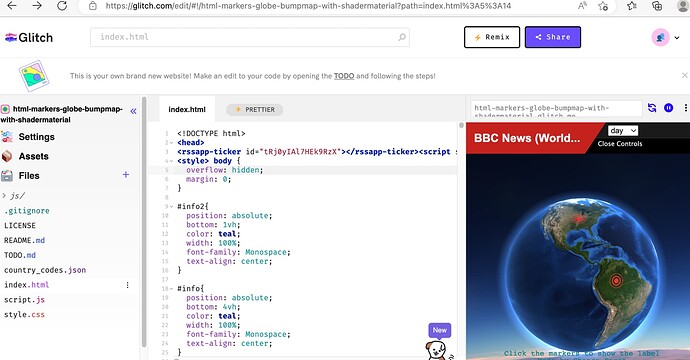The image size is (690, 360).
Task: Click the rssapp-ticker code on line 3
Action: pos(316,152)
